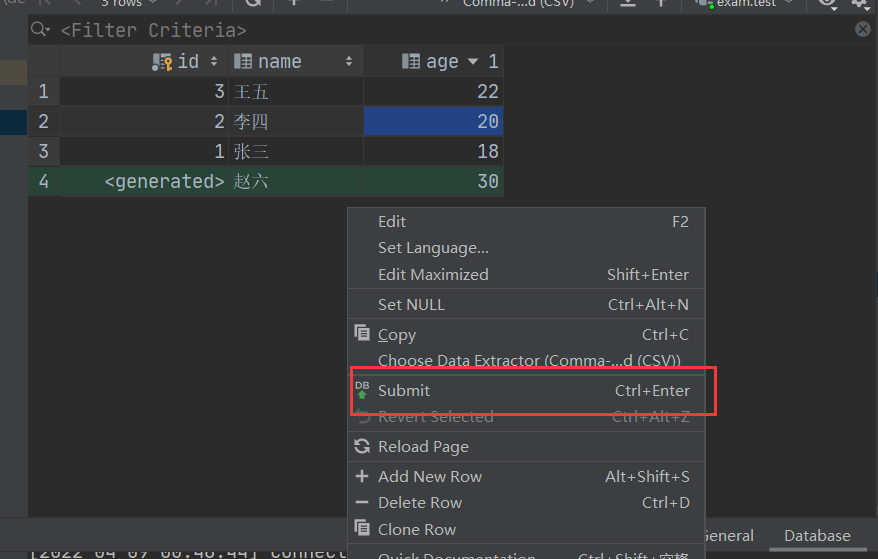Choose Edit from the context menu
Screen dimensions: 878x559
coord(526,222)
